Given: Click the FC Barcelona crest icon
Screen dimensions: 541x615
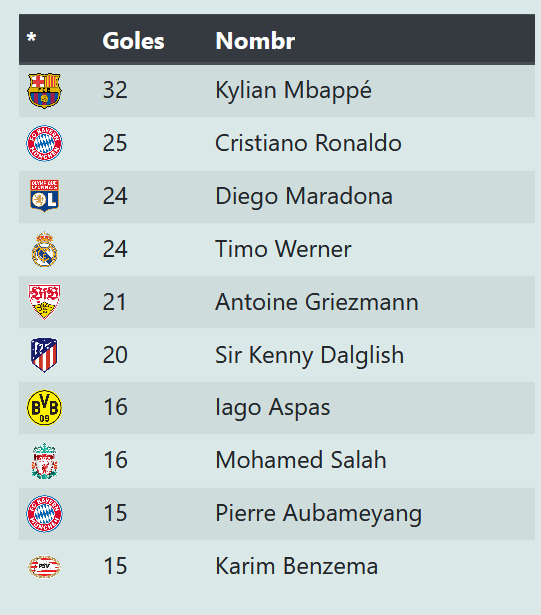Looking at the screenshot, I should (44, 91).
